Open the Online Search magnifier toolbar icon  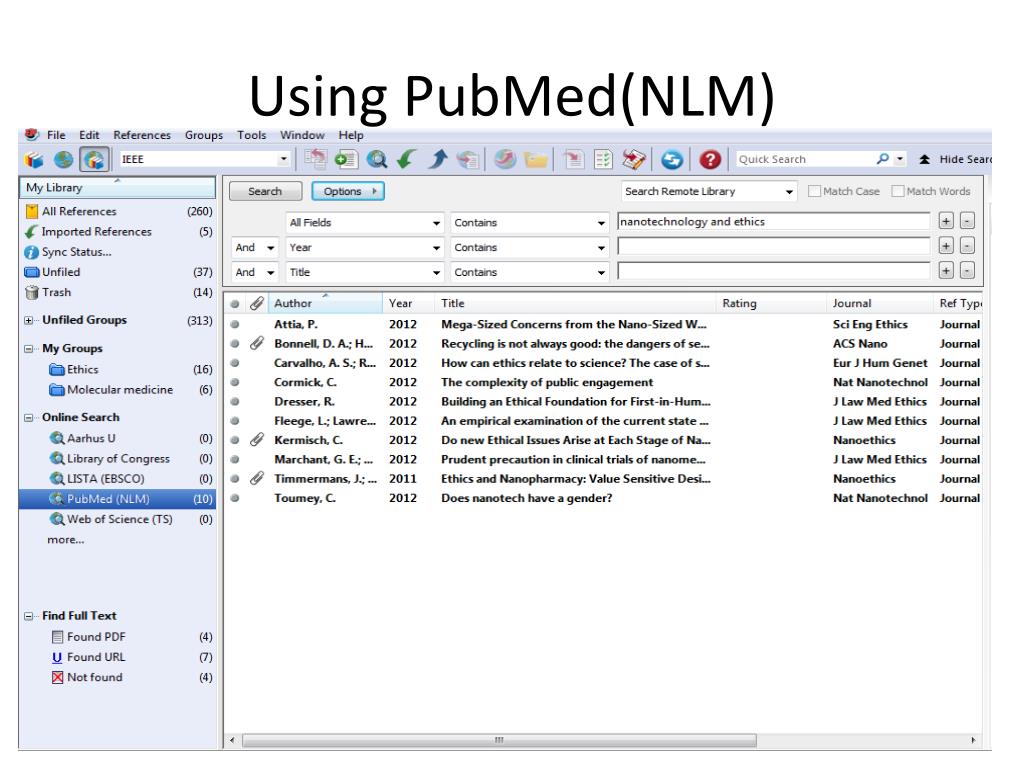pyautogui.click(x=377, y=159)
